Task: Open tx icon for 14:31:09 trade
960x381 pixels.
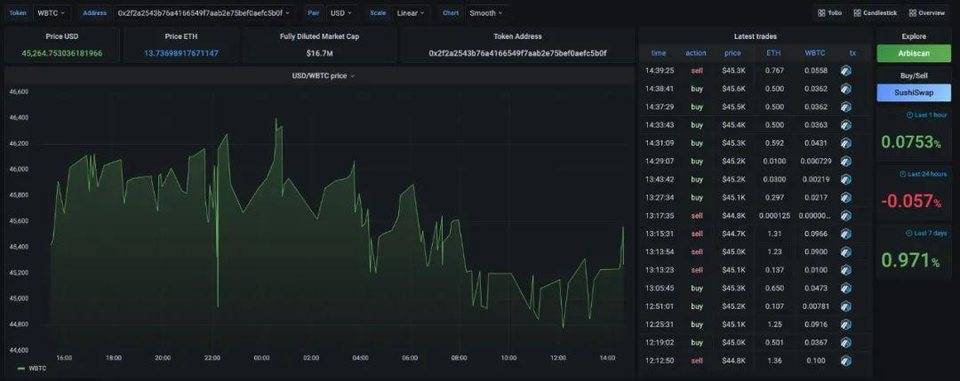Action: click(x=846, y=143)
